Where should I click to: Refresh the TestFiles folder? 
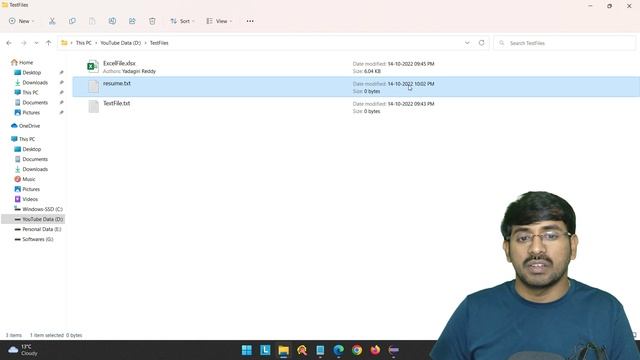point(482,43)
